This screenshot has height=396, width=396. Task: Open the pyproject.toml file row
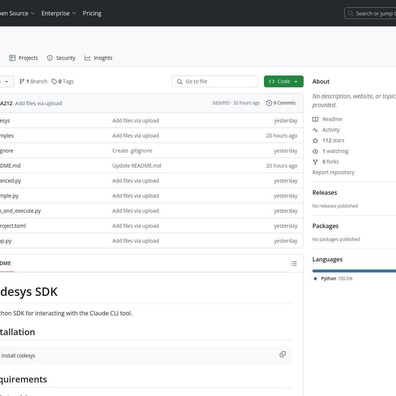point(151,226)
